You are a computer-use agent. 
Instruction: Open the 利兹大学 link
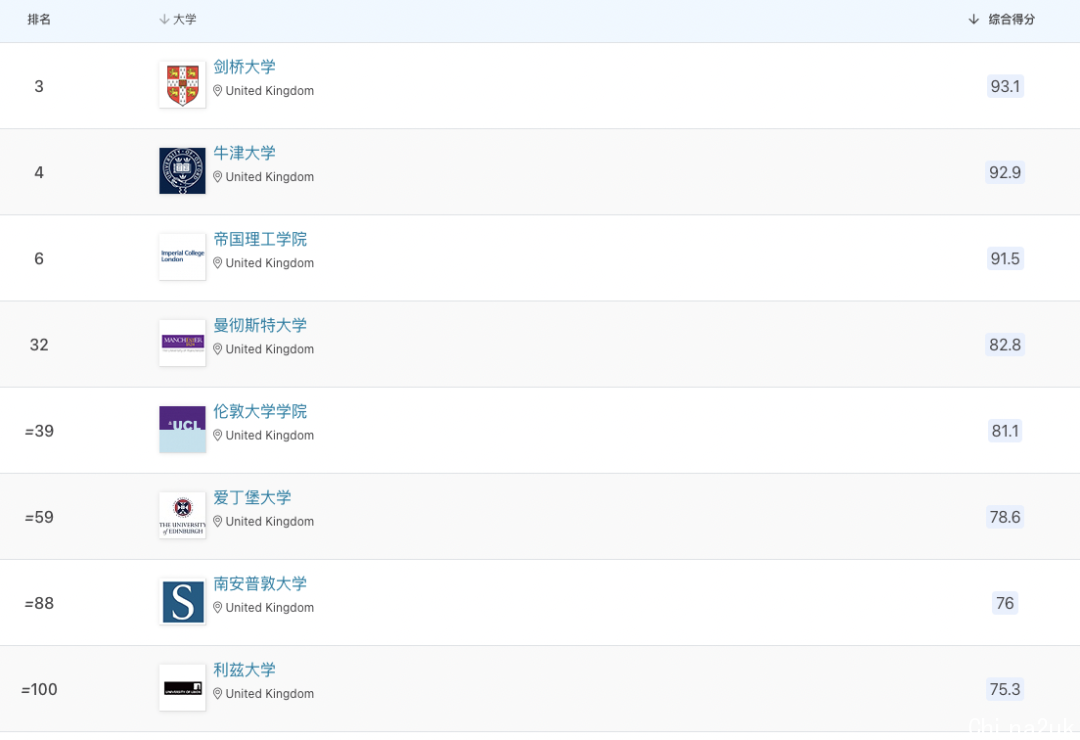[245, 670]
